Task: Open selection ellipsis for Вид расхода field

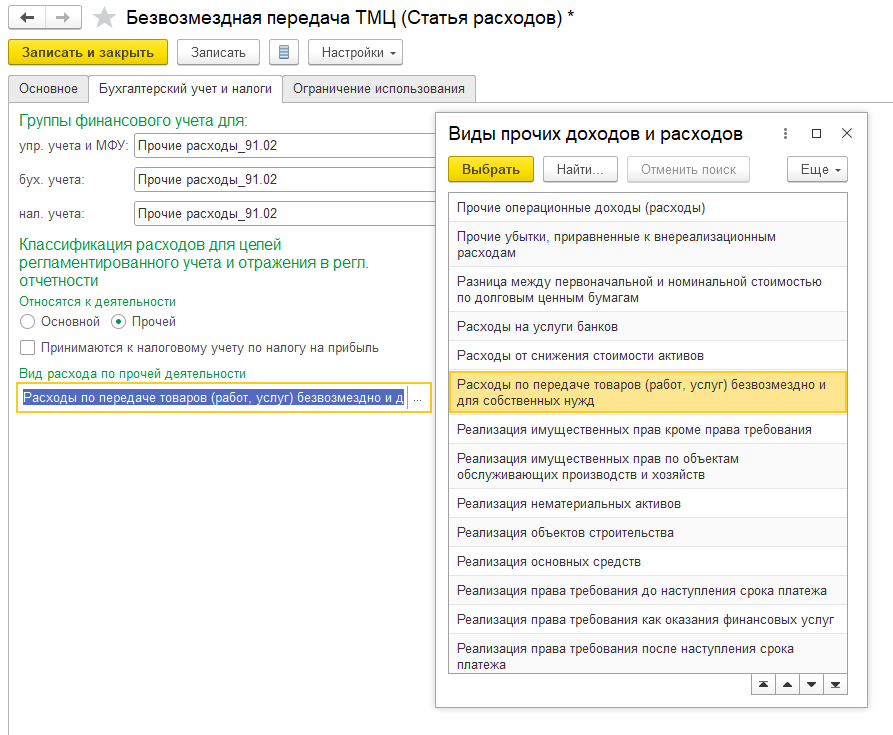Action: 418,398
